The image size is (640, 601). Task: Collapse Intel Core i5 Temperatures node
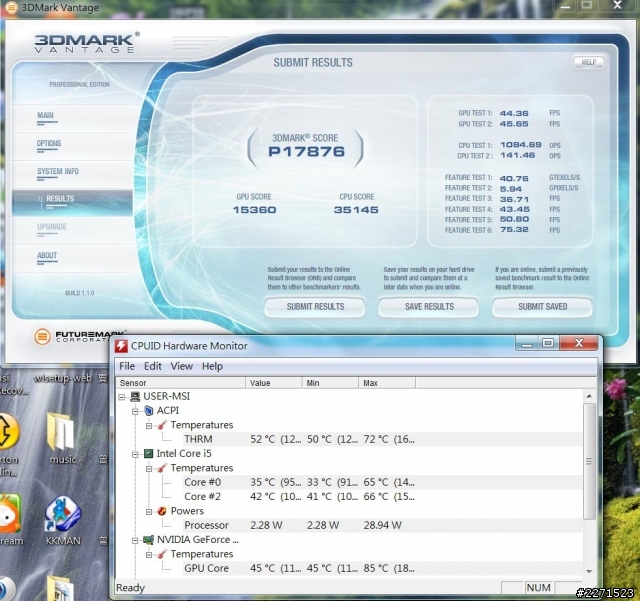coord(149,469)
